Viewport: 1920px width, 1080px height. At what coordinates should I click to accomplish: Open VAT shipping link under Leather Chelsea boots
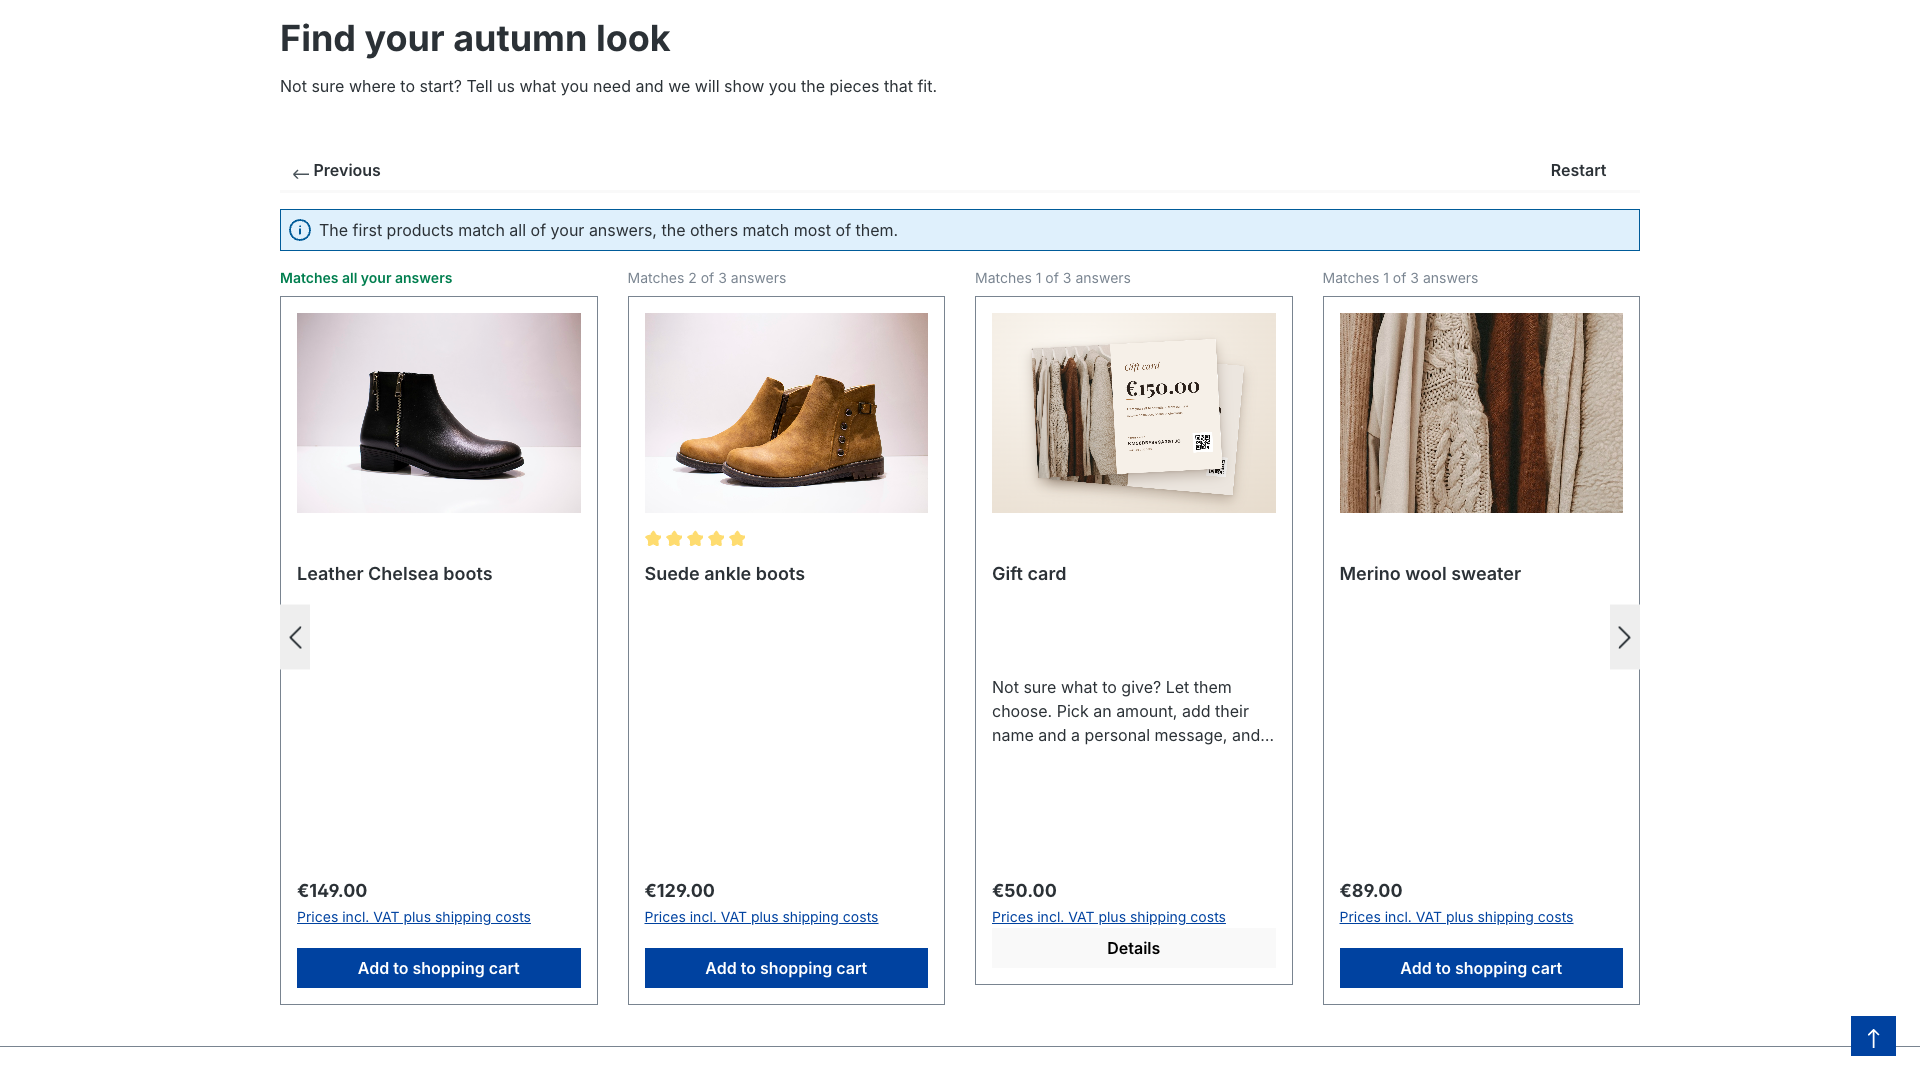pyautogui.click(x=414, y=917)
